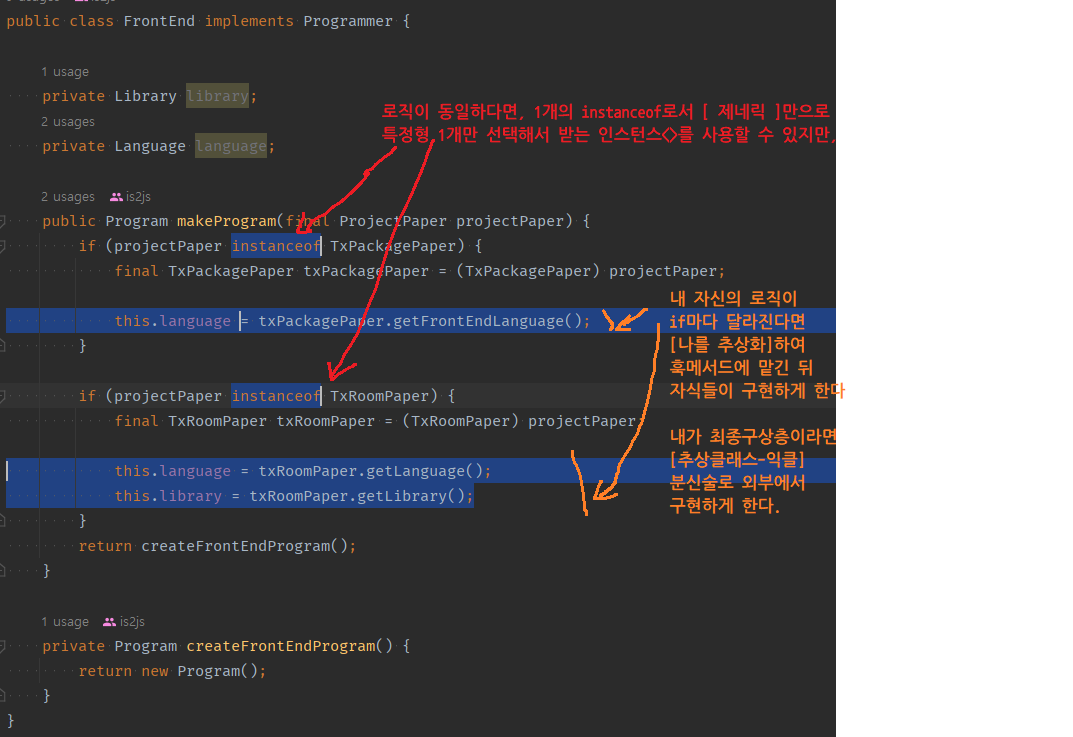Viewport: 1073px width, 737px height.
Task: Click the Programmer interface name
Action: tap(348, 21)
